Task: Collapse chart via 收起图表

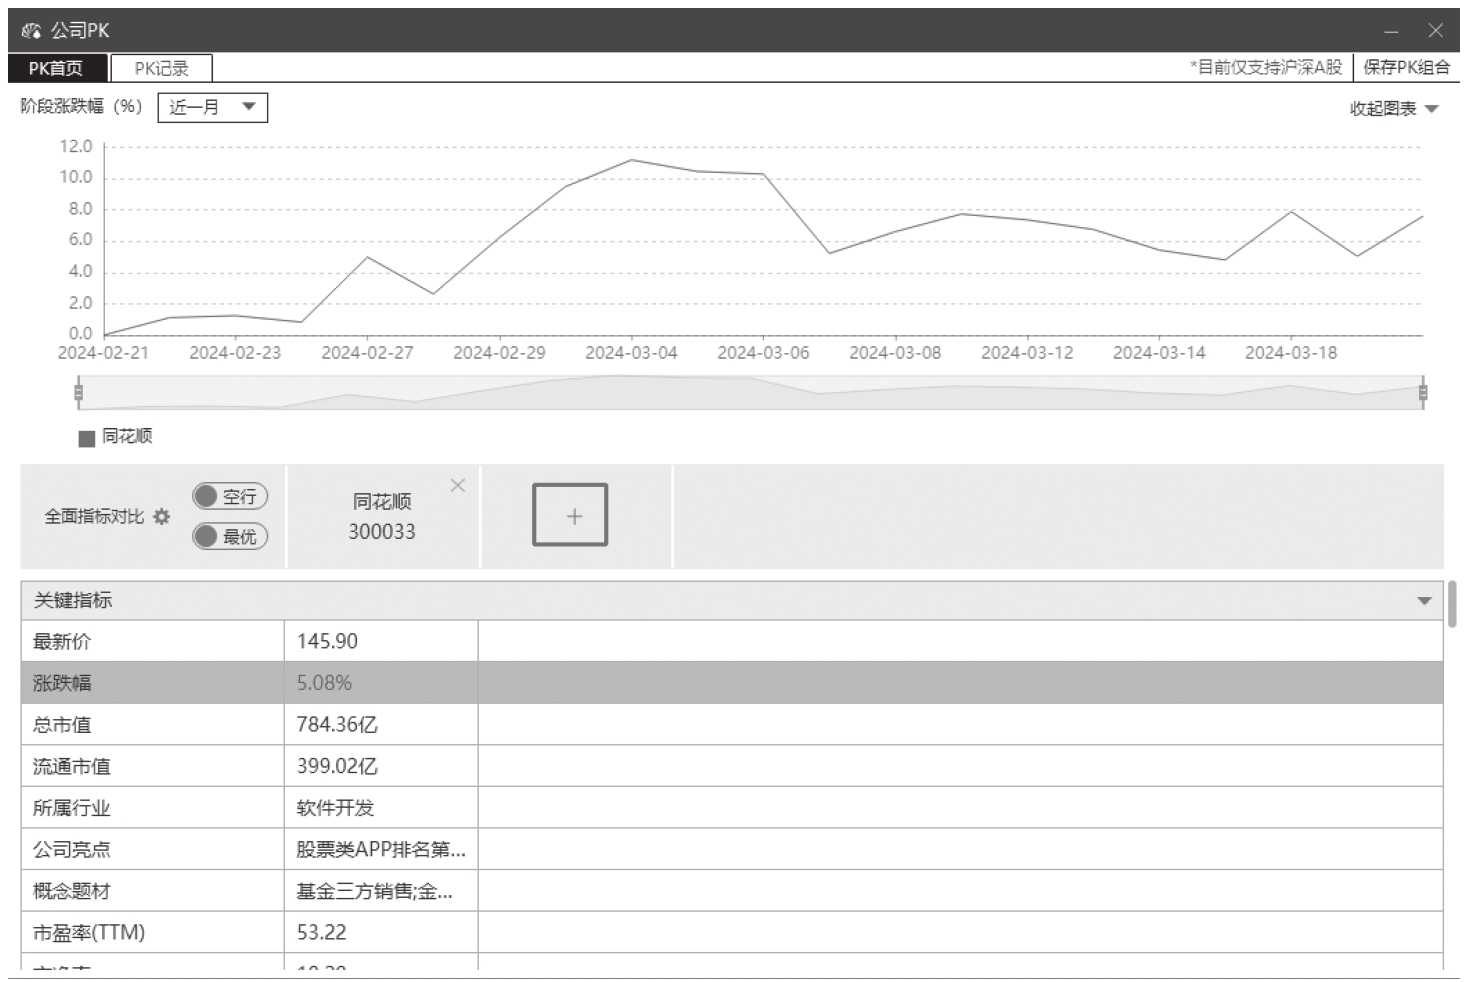Action: (1393, 108)
